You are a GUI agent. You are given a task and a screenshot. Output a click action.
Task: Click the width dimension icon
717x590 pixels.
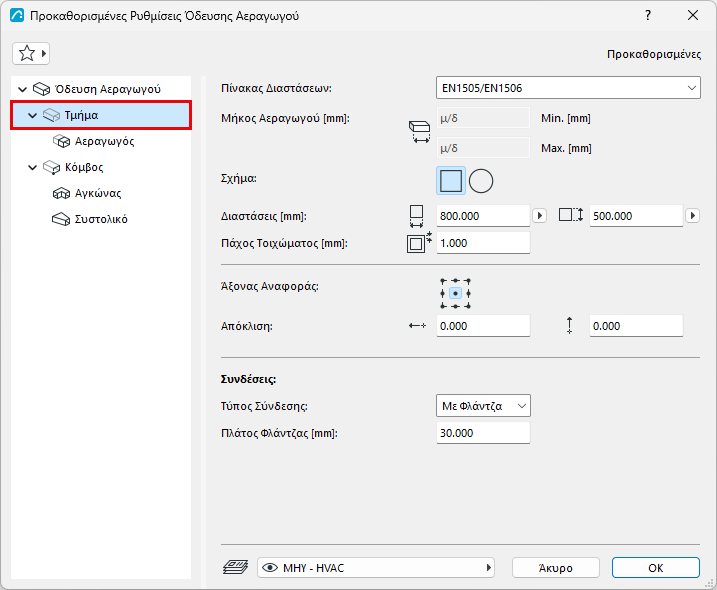tap(416, 216)
